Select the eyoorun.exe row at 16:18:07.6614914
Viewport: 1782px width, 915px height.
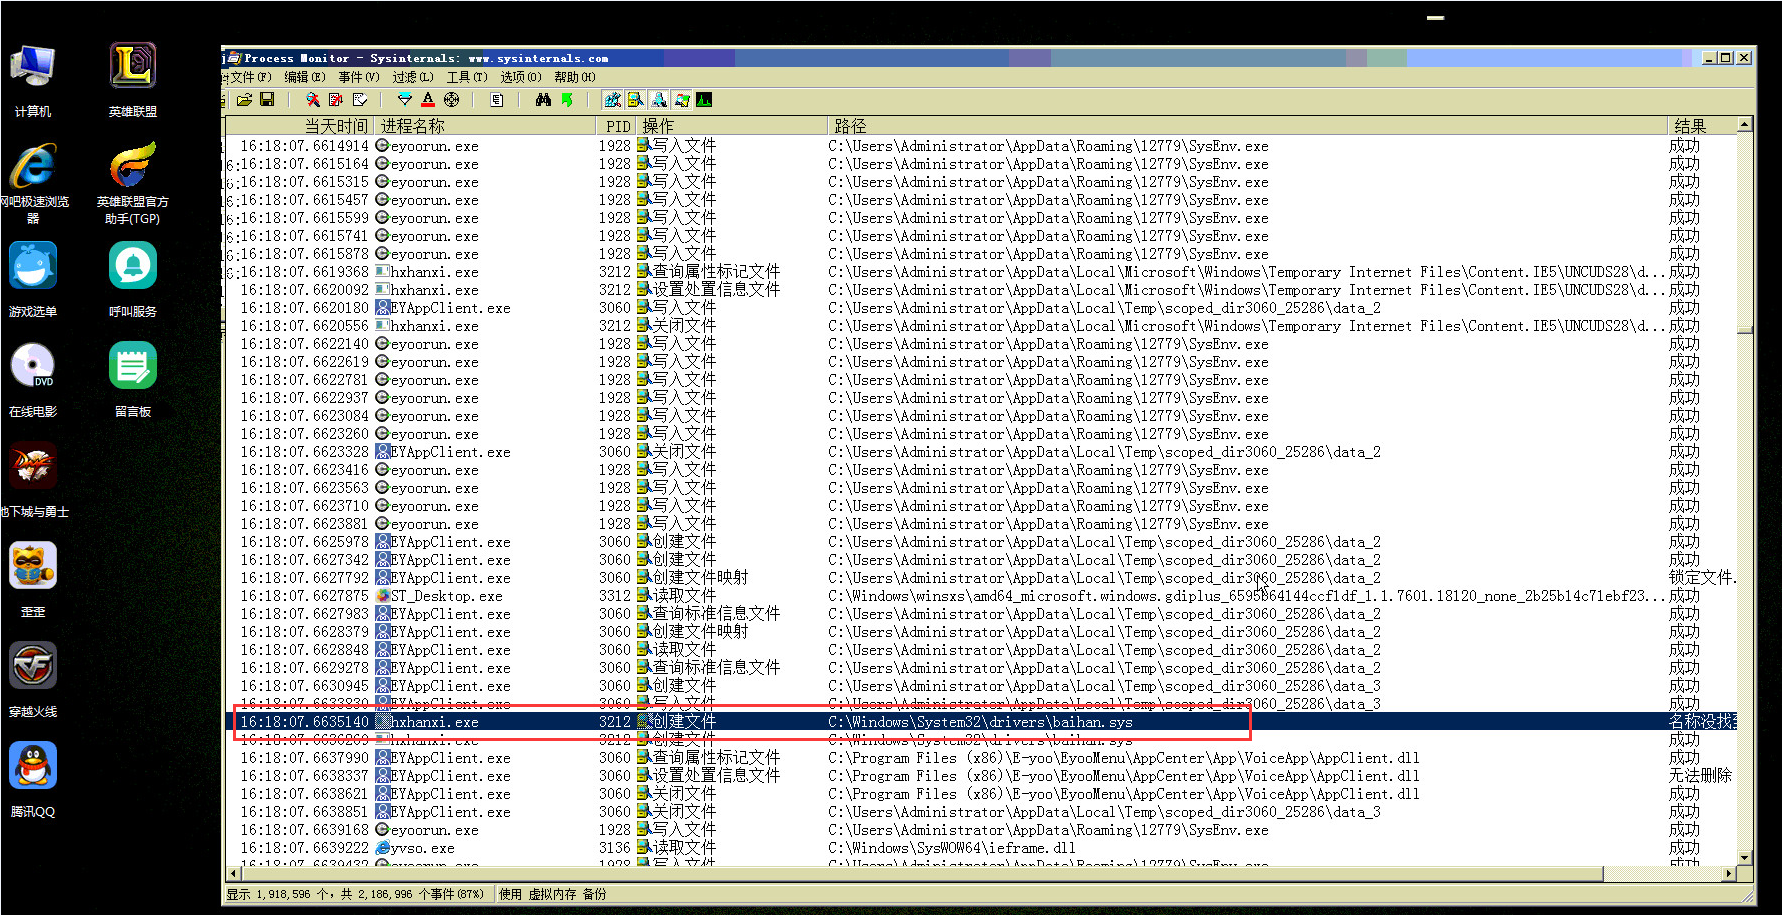tap(981, 146)
